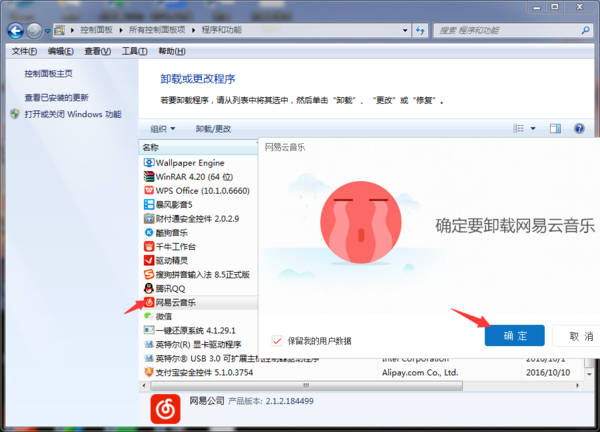Open the 编辑(E) menu

click(x=60, y=51)
